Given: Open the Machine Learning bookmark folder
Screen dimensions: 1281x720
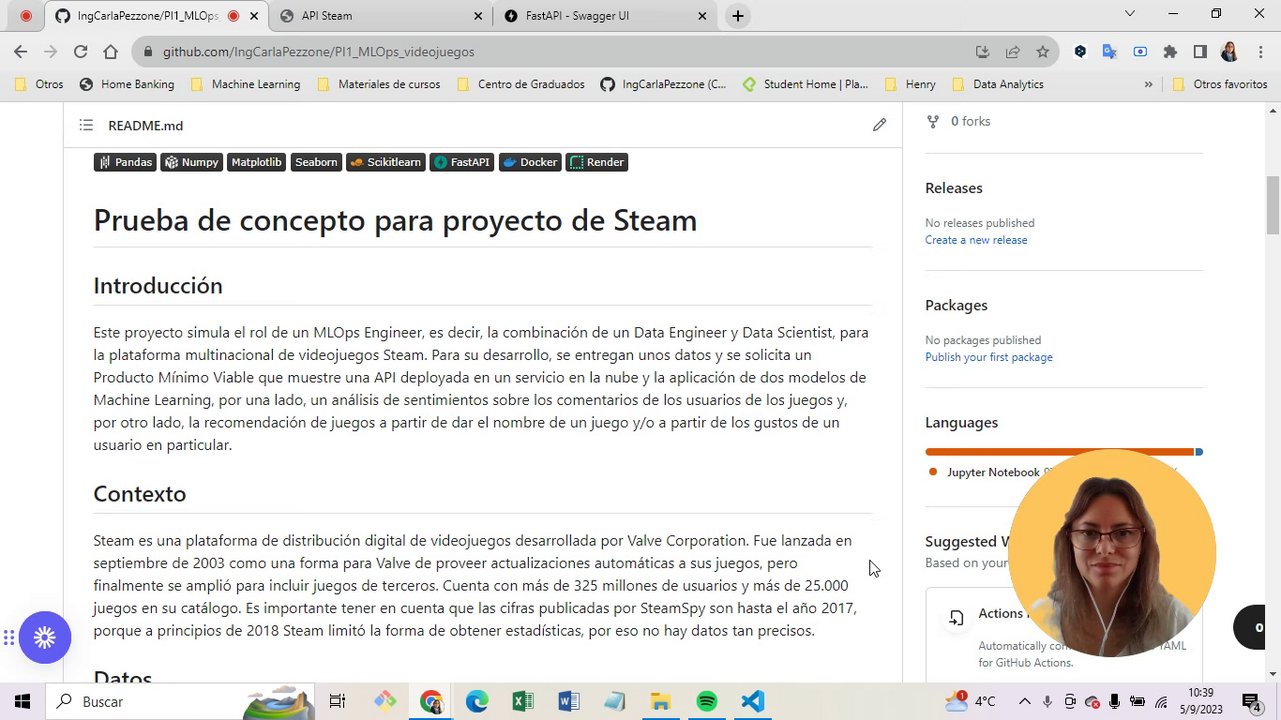Looking at the screenshot, I should 245,85.
